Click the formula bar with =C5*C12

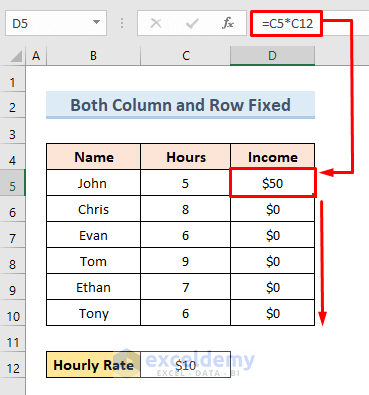click(x=311, y=23)
